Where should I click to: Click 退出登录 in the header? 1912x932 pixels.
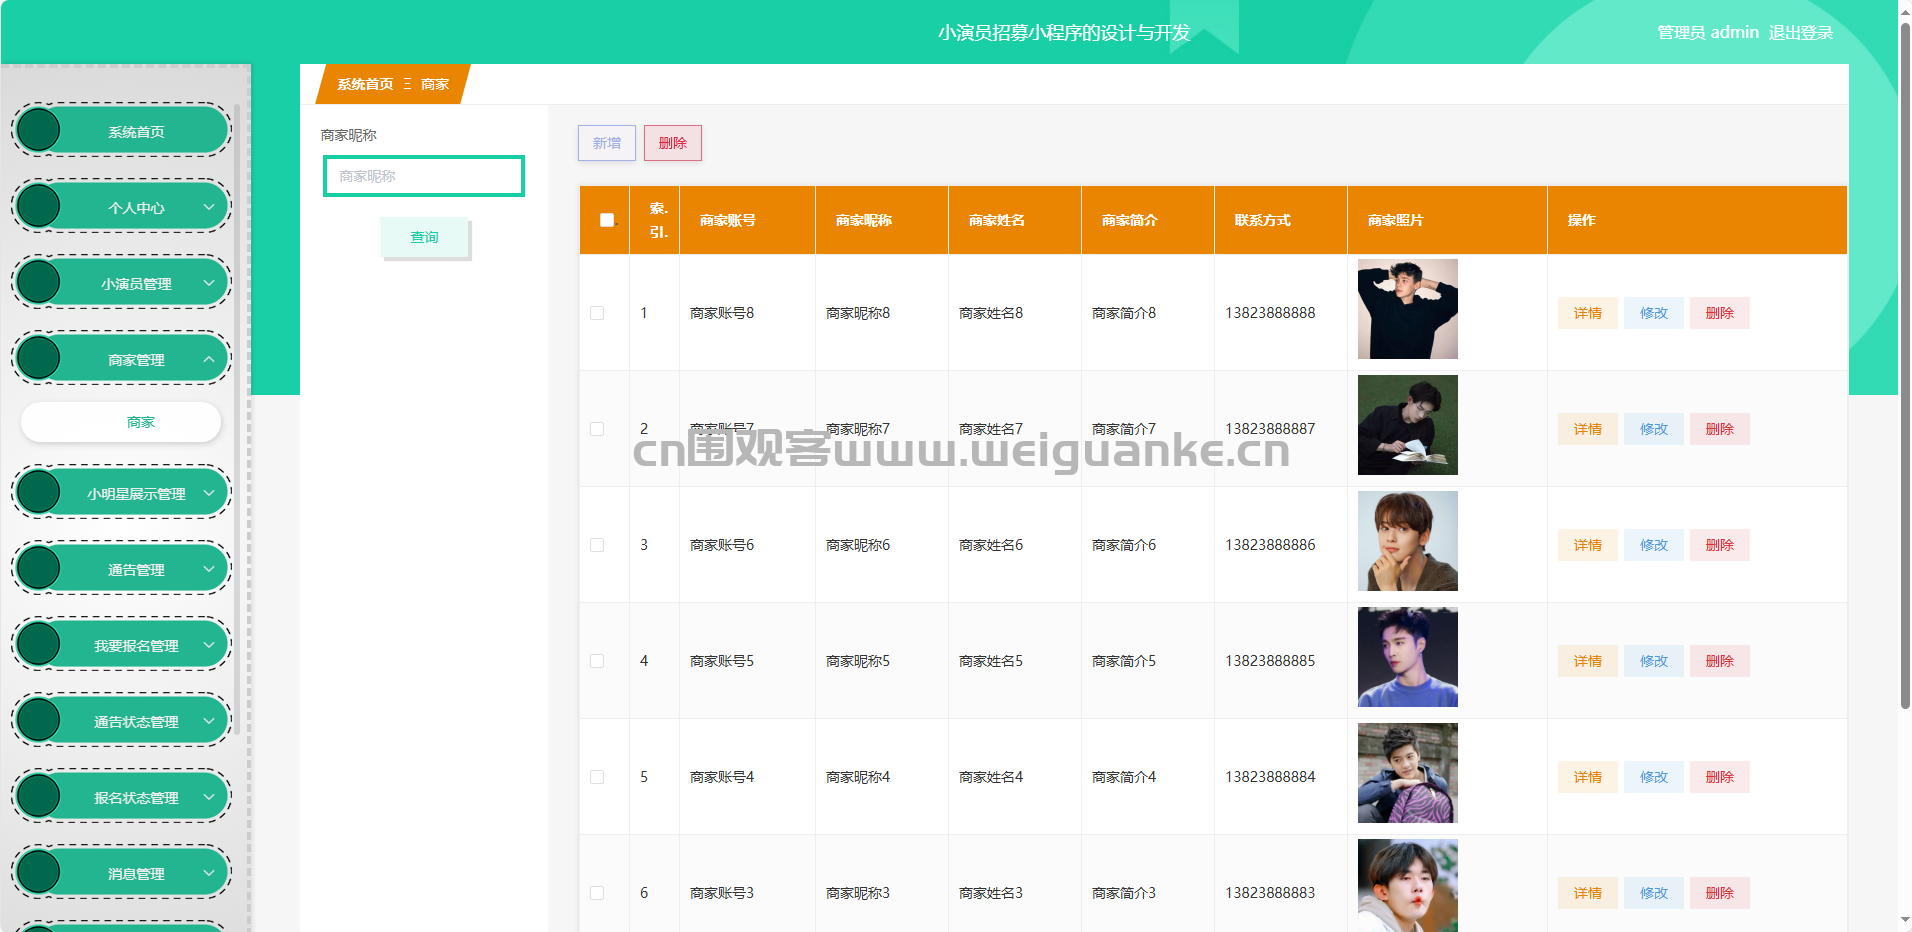1800,32
